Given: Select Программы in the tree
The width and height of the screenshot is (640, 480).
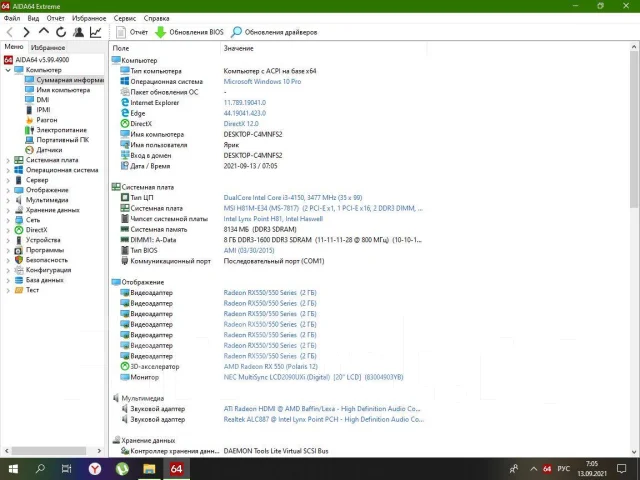Looking at the screenshot, I should point(39,250).
